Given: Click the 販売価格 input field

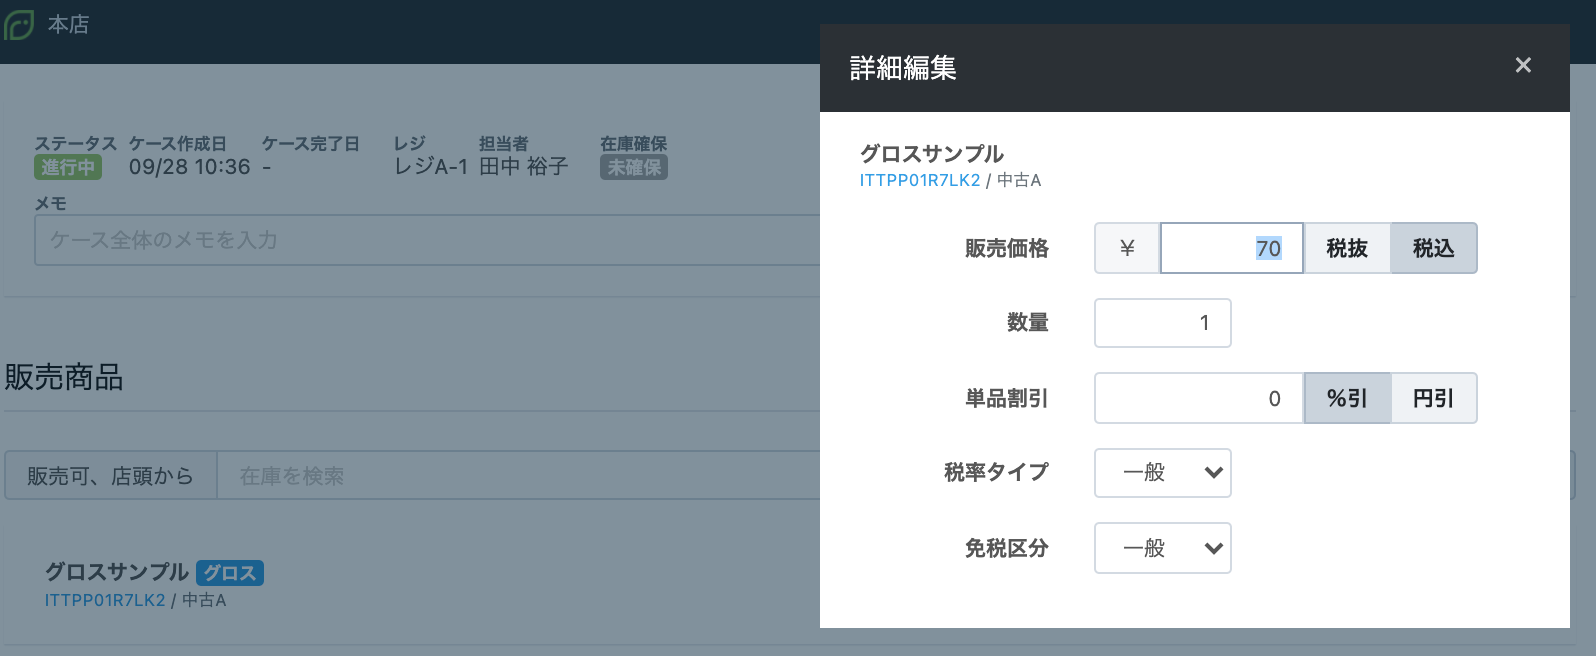Looking at the screenshot, I should click(x=1231, y=248).
